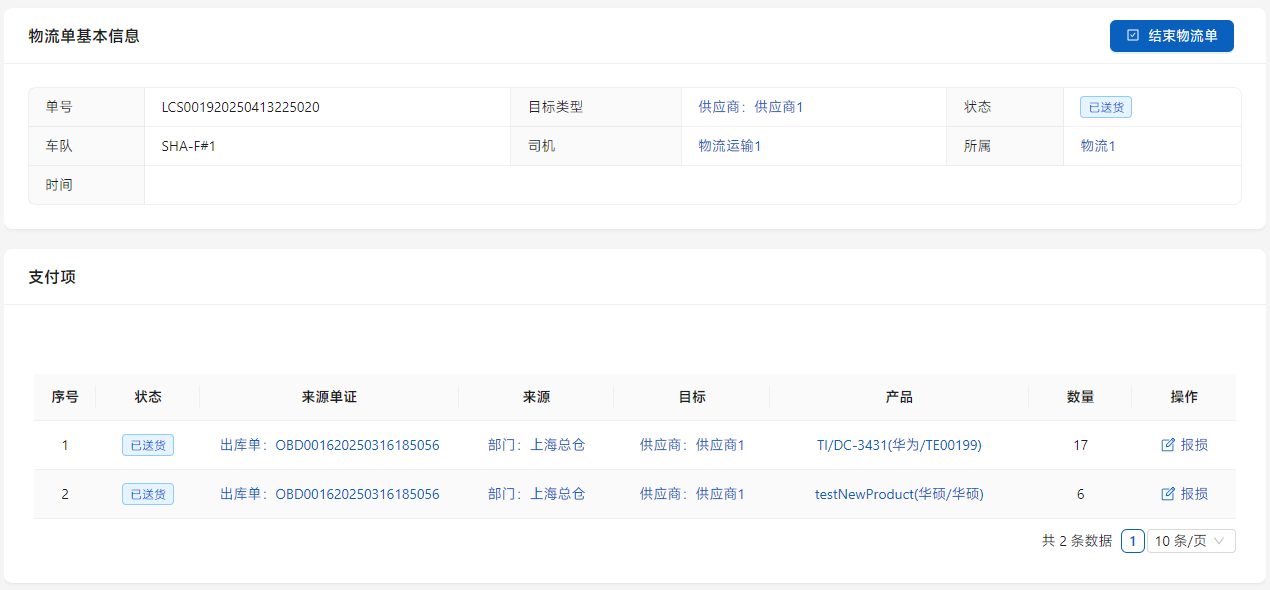1270x590 pixels.
Task: Open the 10 条/页 page size dropdown
Action: [x=1191, y=541]
